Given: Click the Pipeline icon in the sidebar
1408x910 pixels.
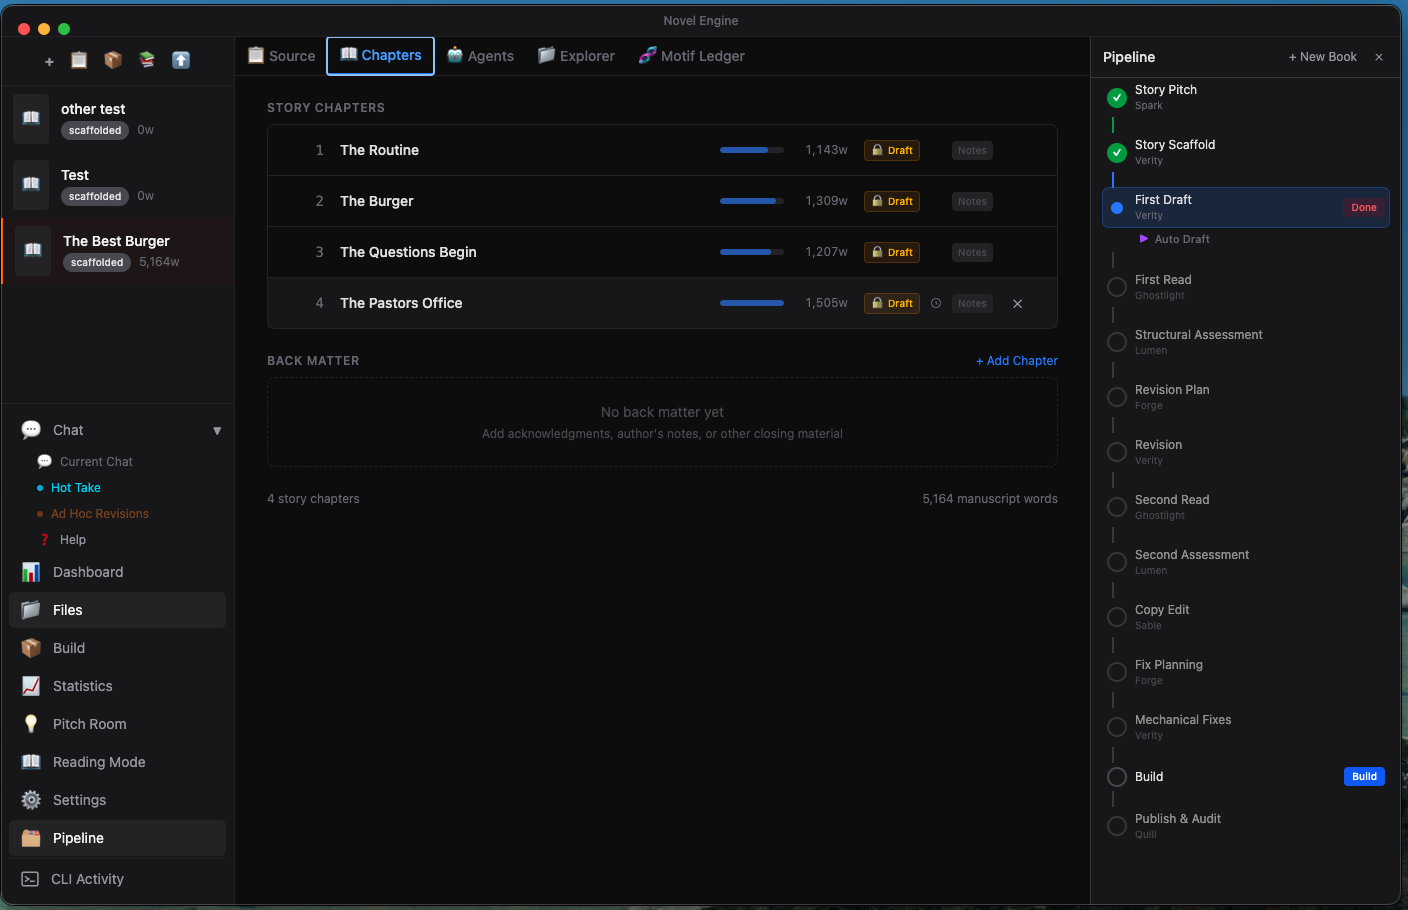Looking at the screenshot, I should pos(31,838).
